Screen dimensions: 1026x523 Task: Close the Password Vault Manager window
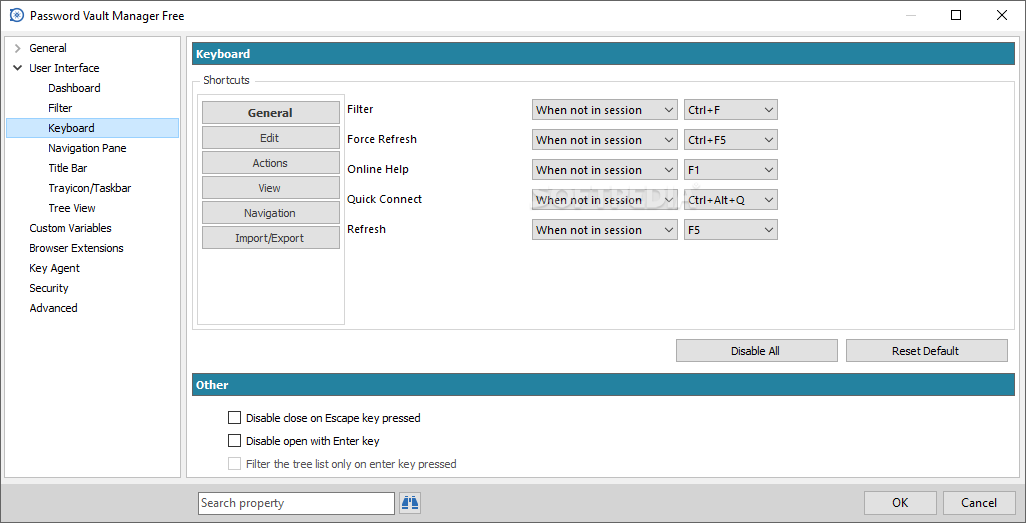pos(1002,15)
